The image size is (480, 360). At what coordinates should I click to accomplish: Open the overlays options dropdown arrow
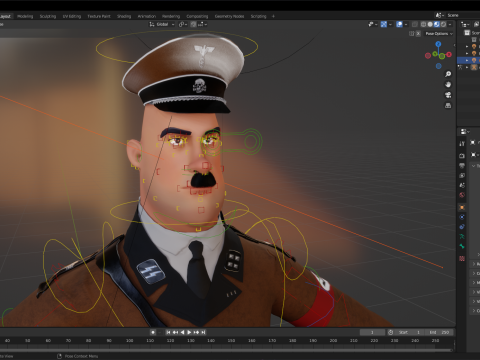pos(406,24)
